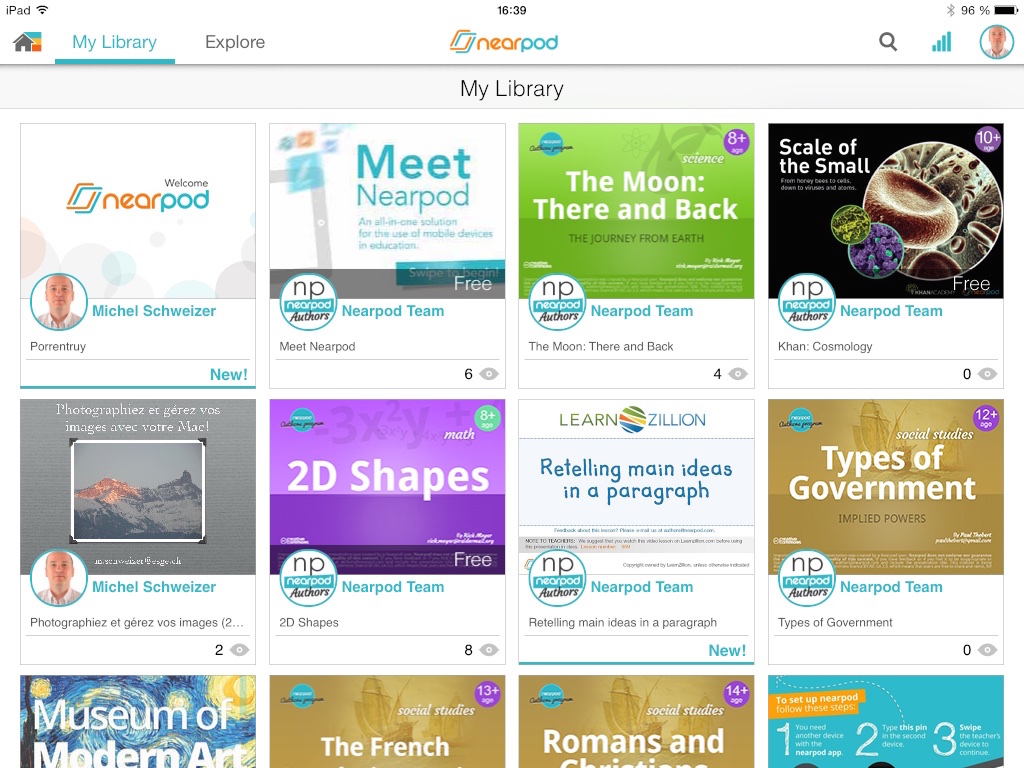Open the Museum of Modern Art lesson
Viewport: 1024px width, 768px height.
tap(138, 722)
